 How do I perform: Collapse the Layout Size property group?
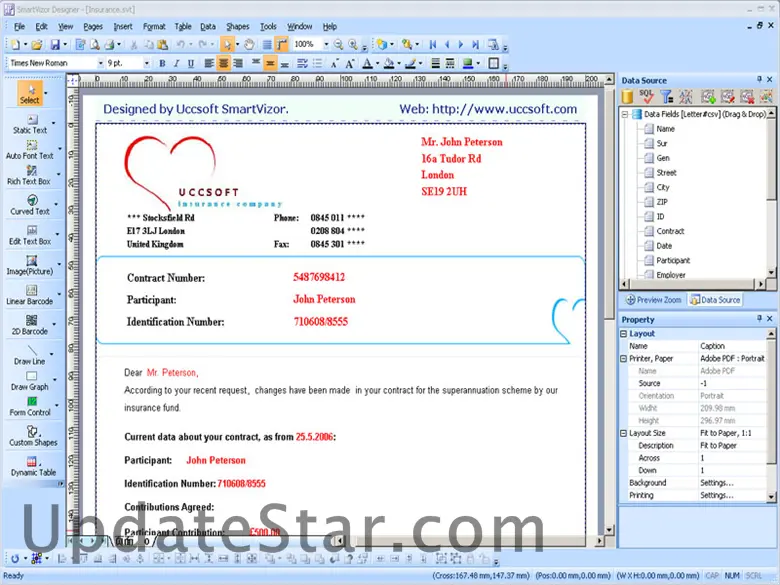[623, 433]
